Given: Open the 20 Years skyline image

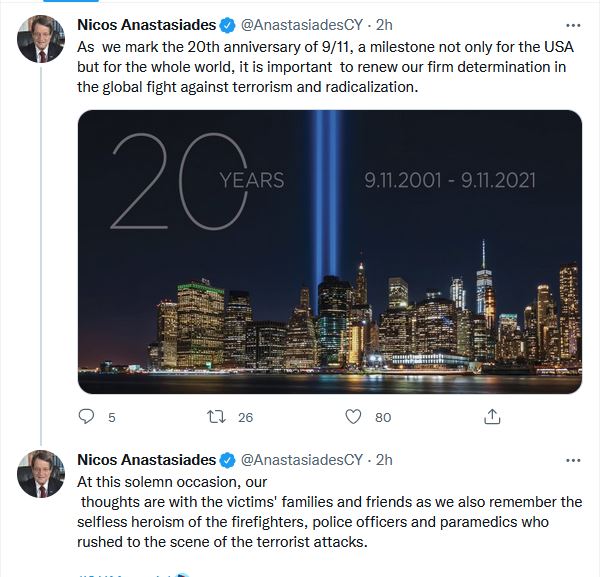Looking at the screenshot, I should pos(330,251).
